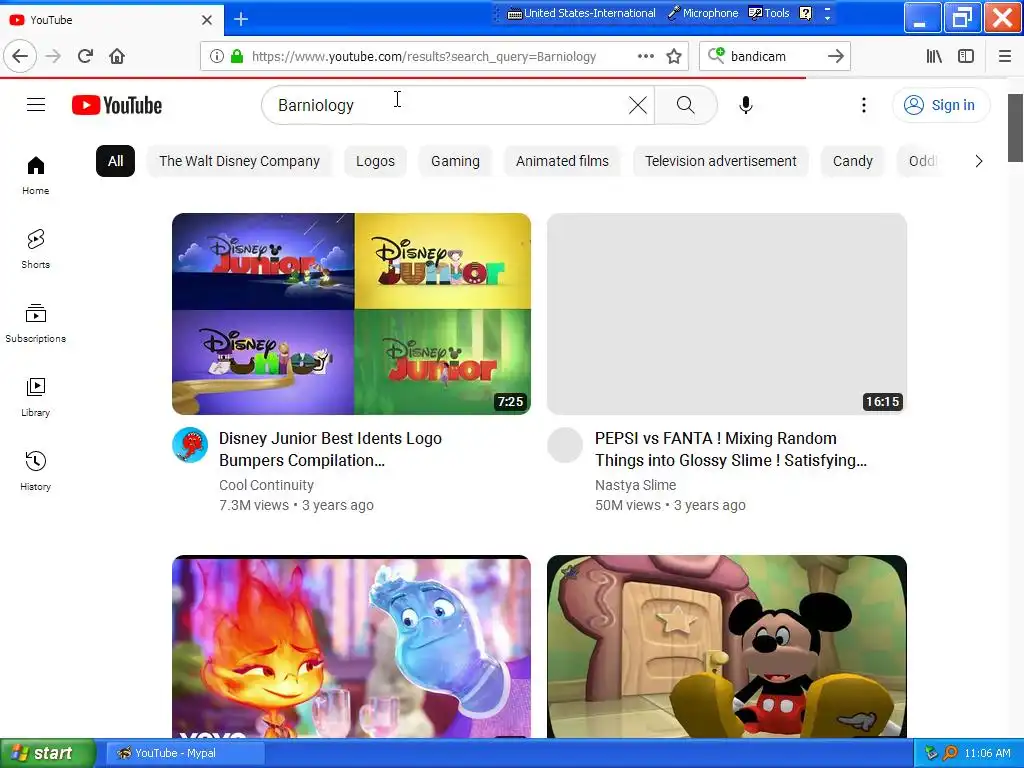The height and width of the screenshot is (768, 1024).
Task: Open the browser hamburger menu
Action: pyautogui.click(x=1005, y=56)
